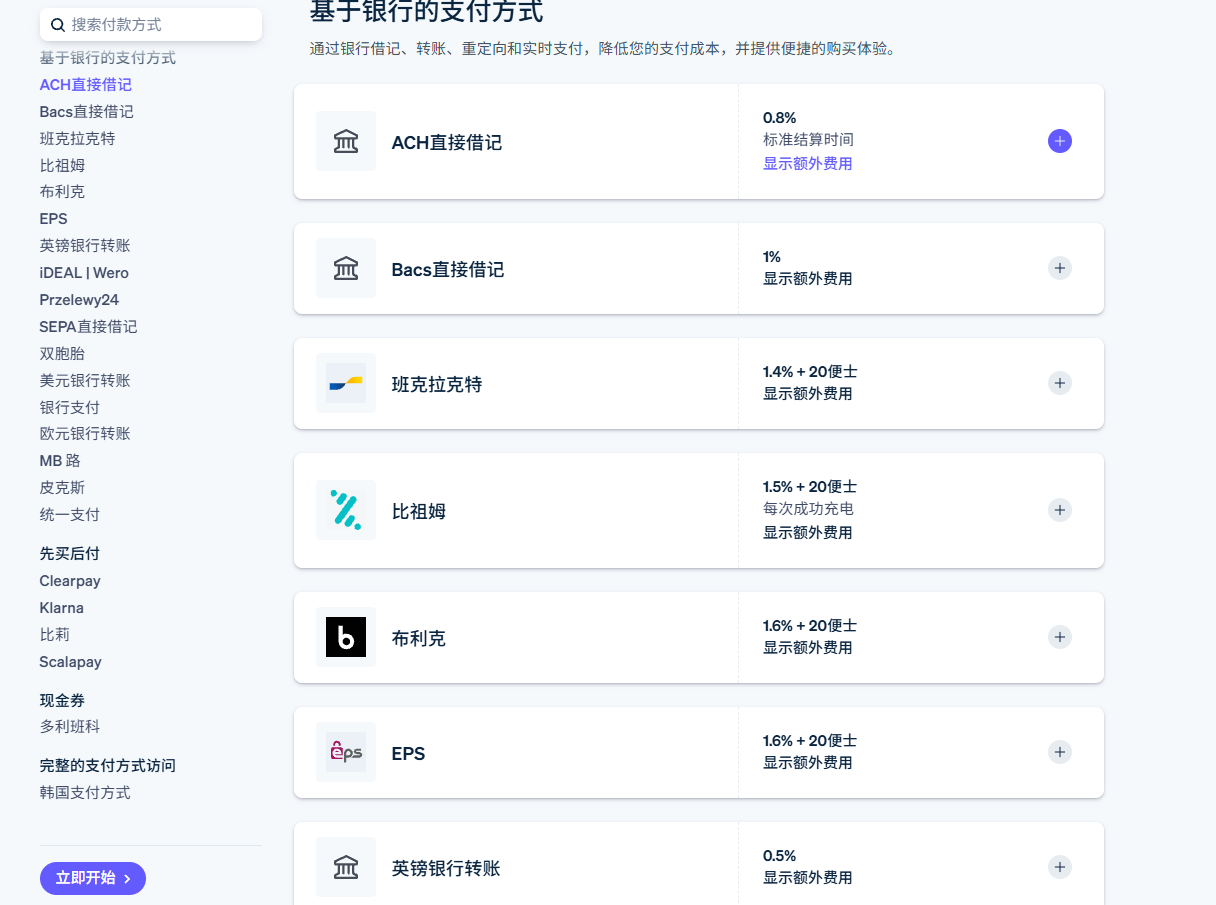
Task: Click the 英镑银行转账 card title
Action: pyautogui.click(x=446, y=869)
